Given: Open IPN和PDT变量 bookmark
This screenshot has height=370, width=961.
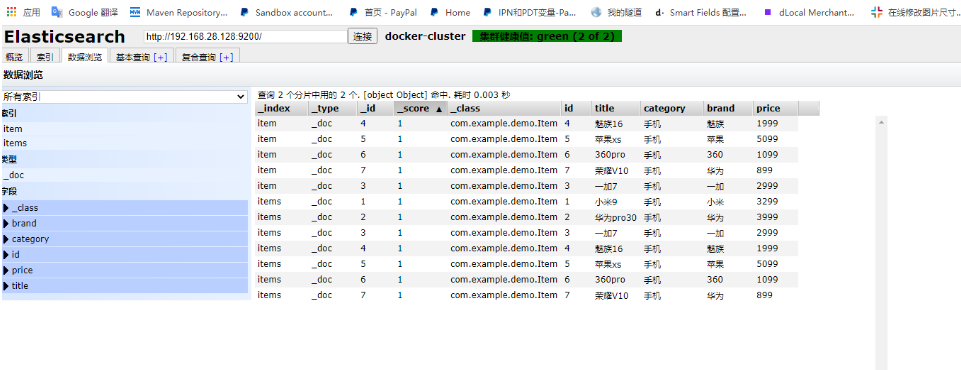Looking at the screenshot, I should (529, 12).
